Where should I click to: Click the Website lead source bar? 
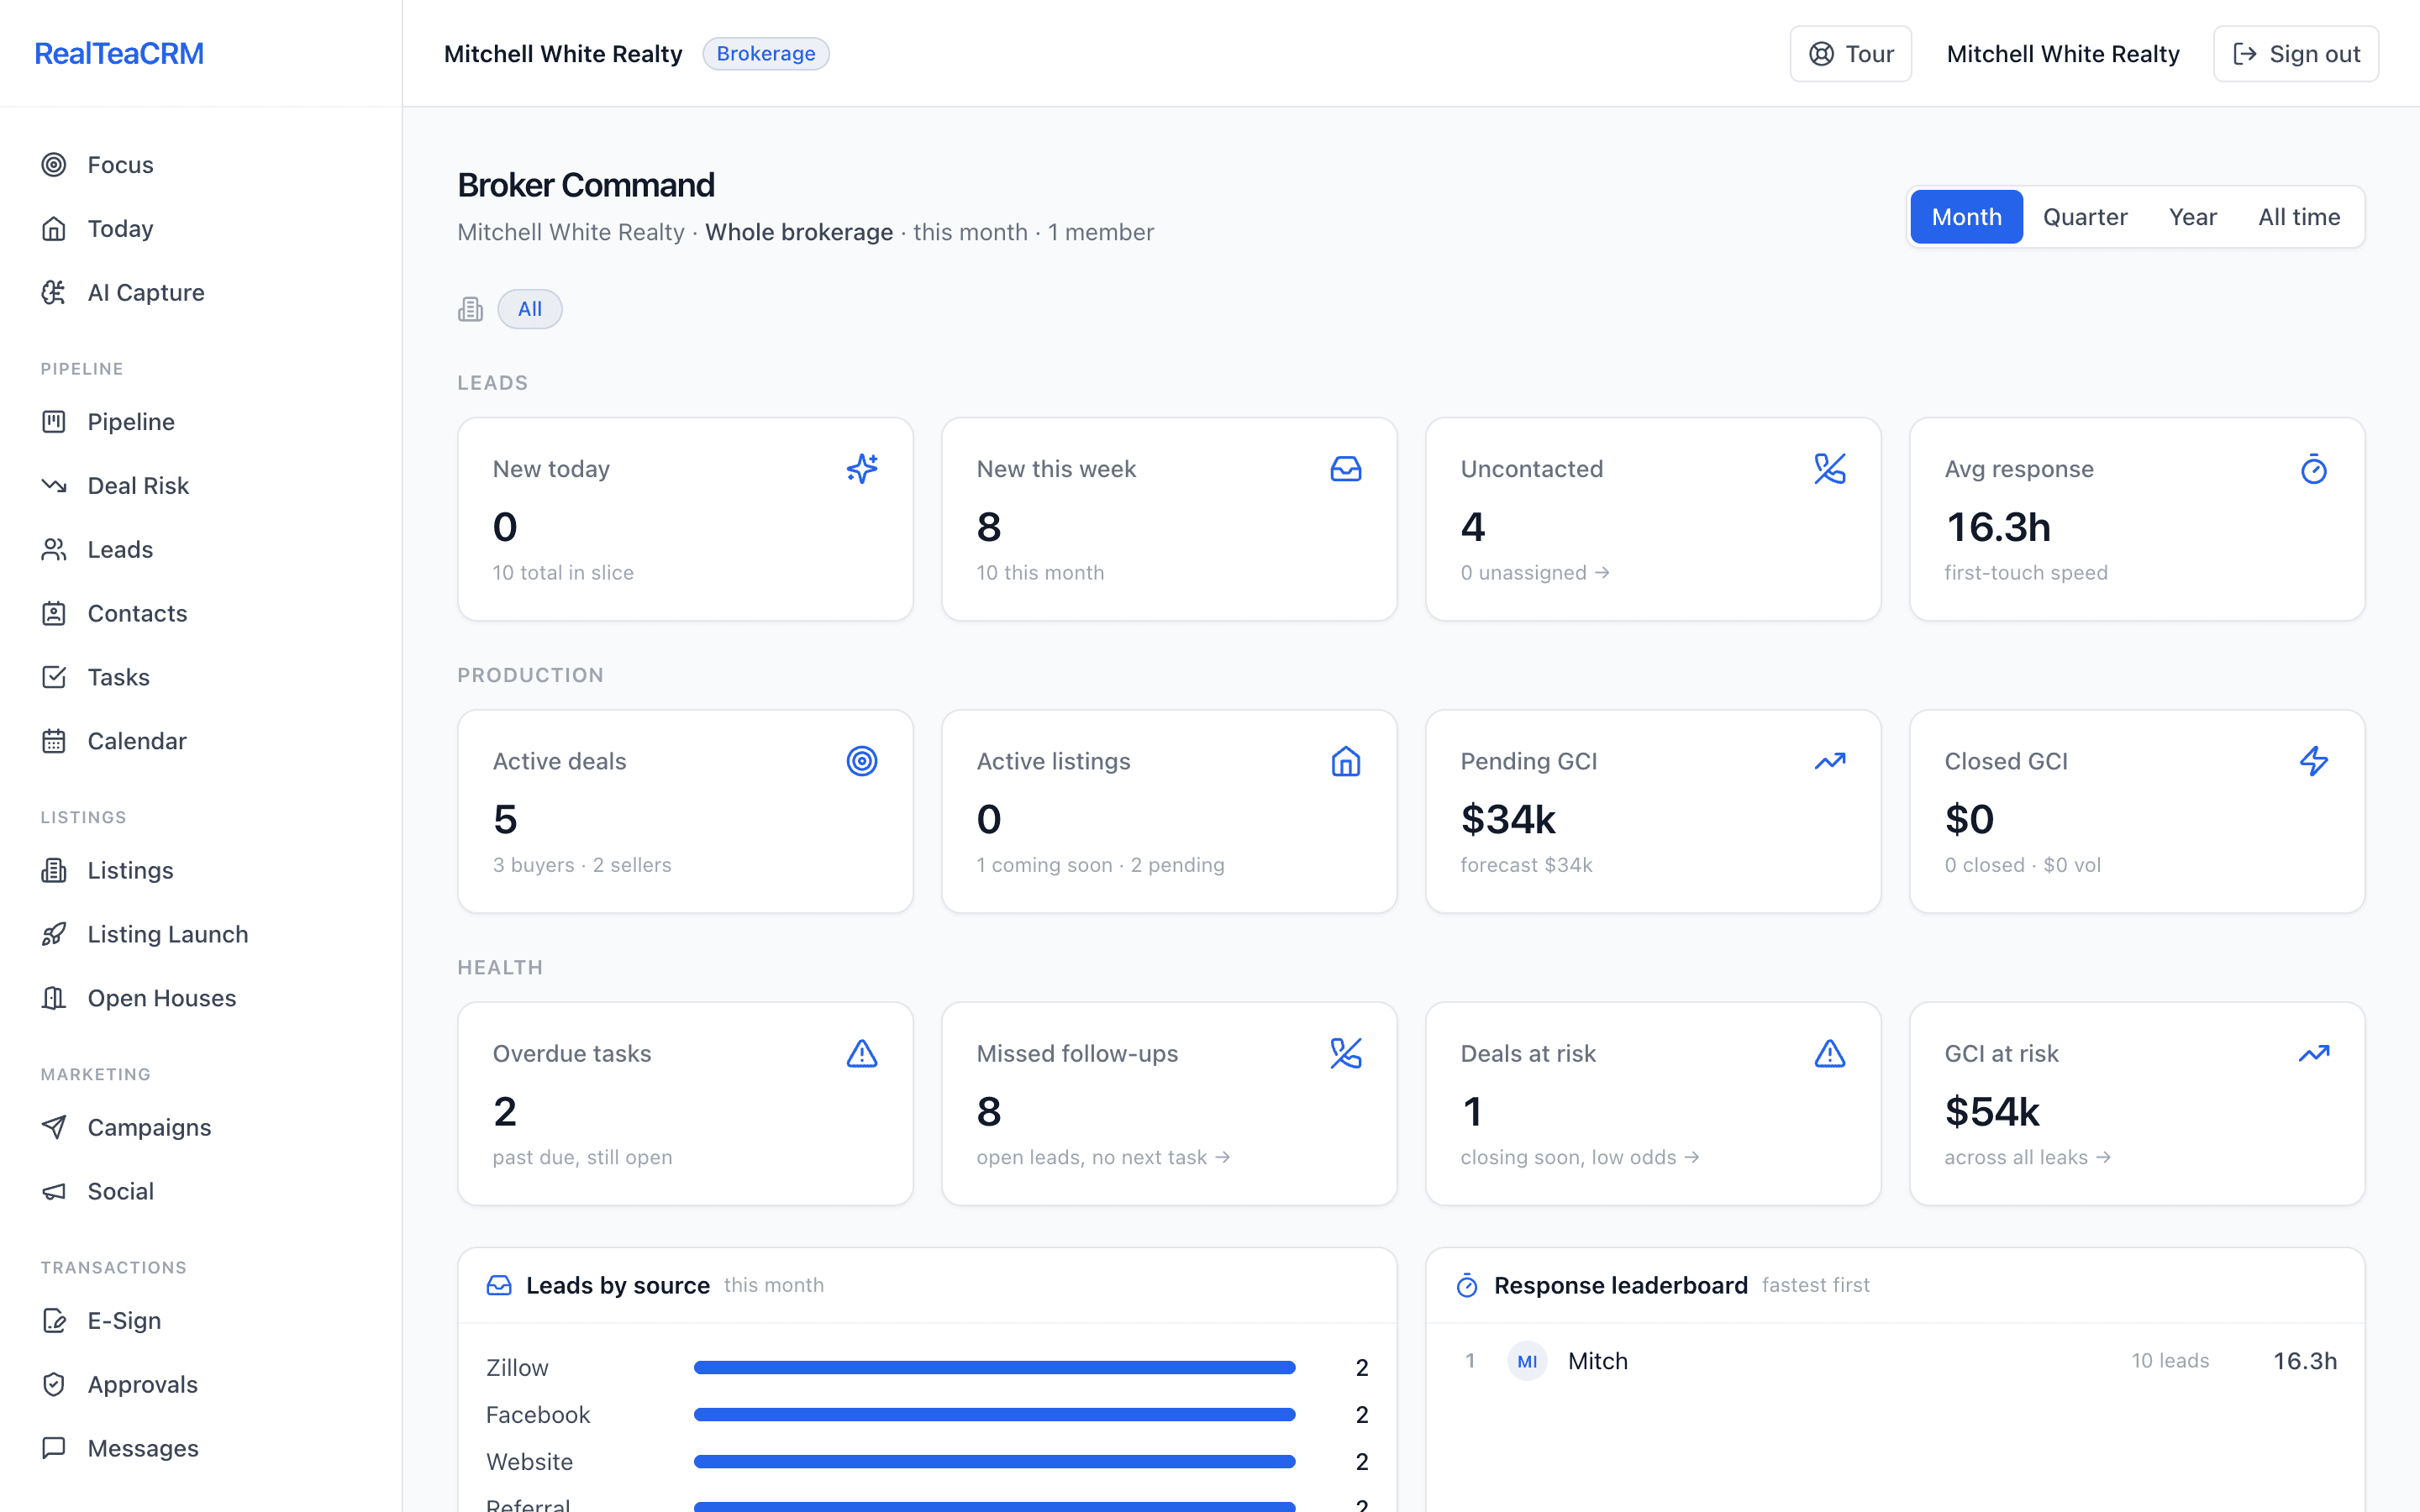pos(994,1462)
